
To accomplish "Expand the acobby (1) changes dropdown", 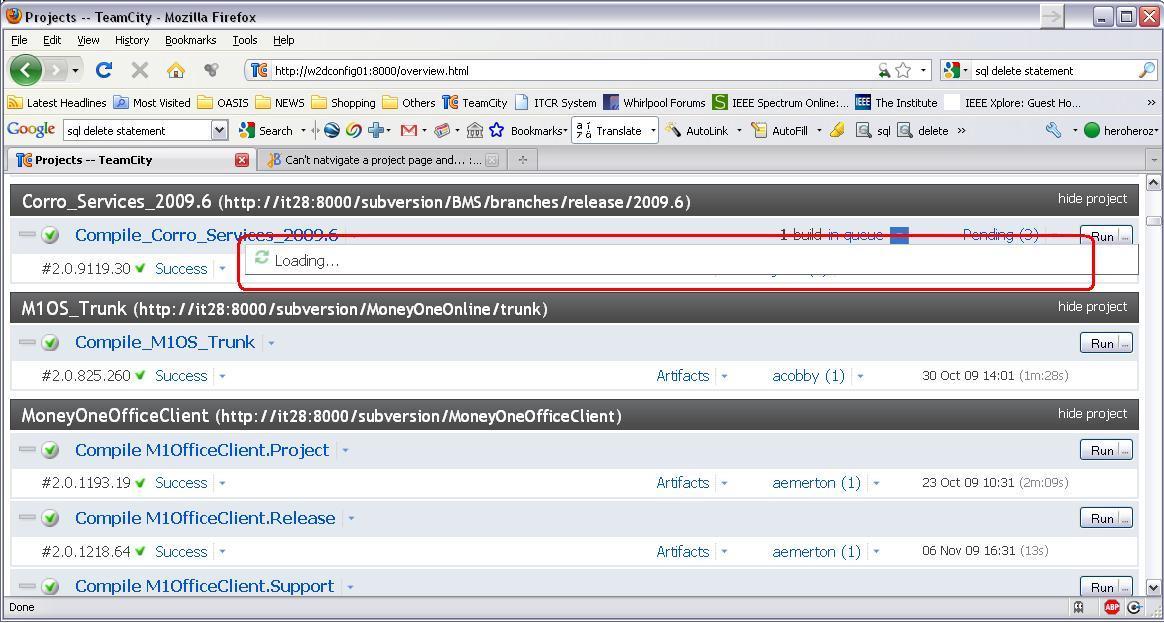I will (860, 376).
